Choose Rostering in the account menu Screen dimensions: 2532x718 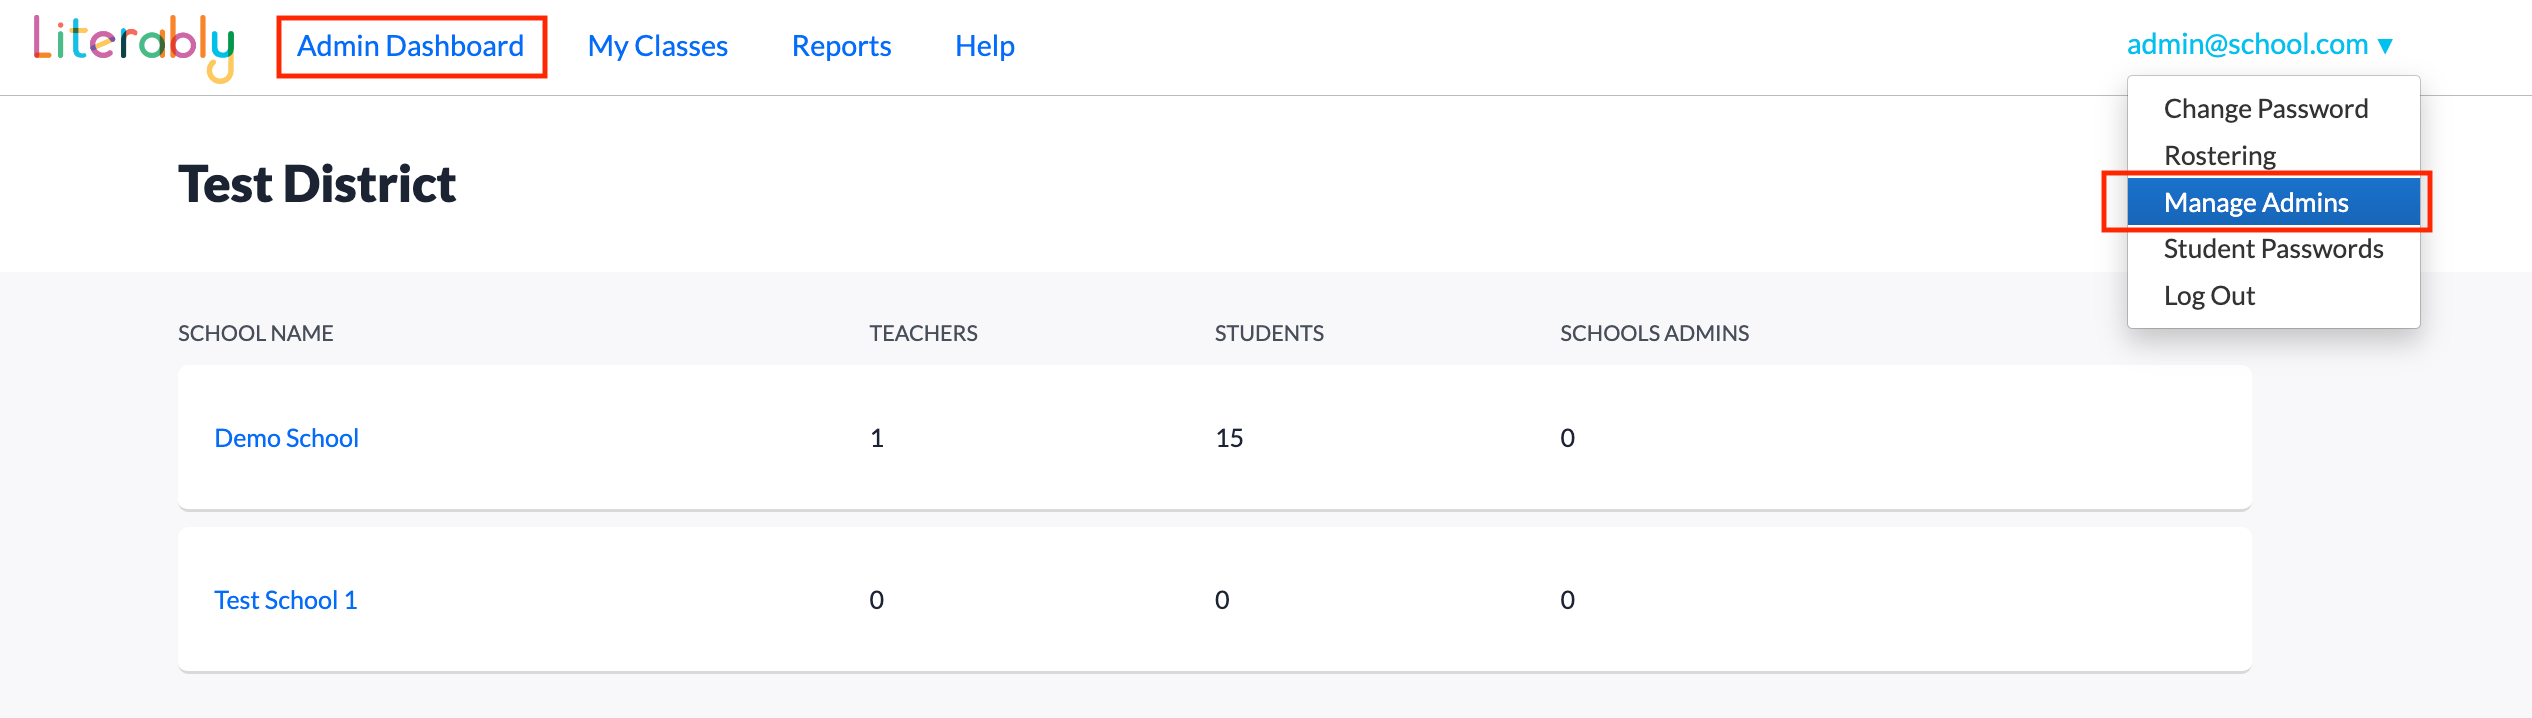(x=2219, y=156)
